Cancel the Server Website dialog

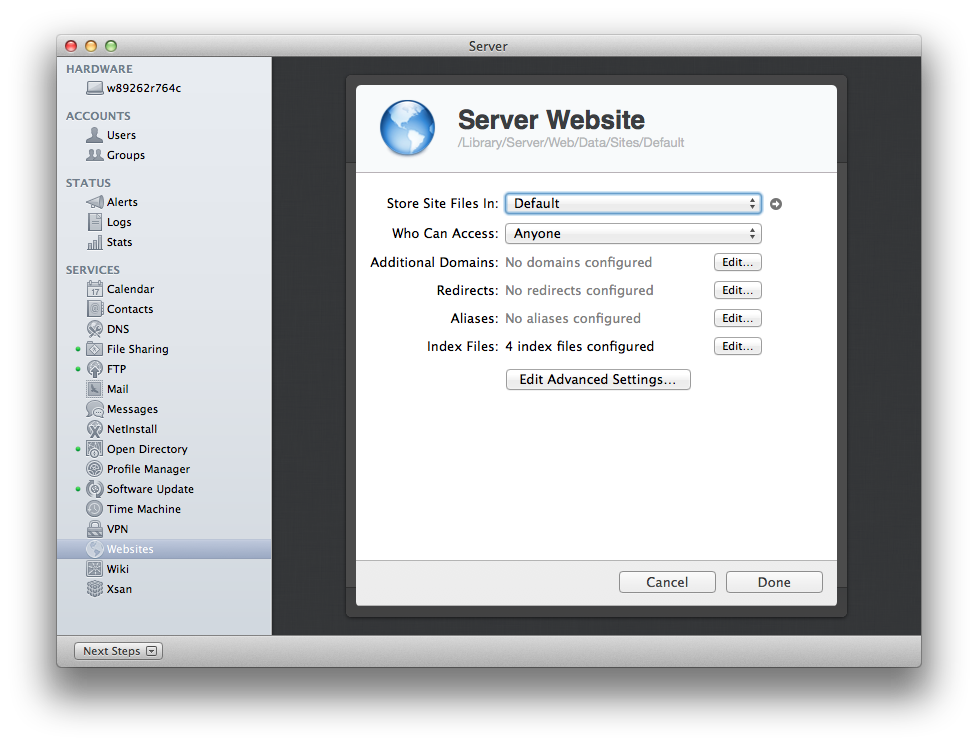667,583
